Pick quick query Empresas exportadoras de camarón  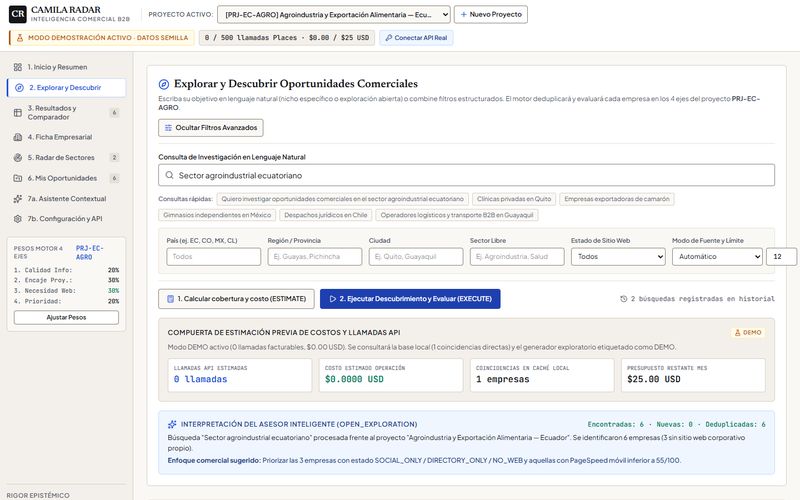pyautogui.click(x=617, y=199)
